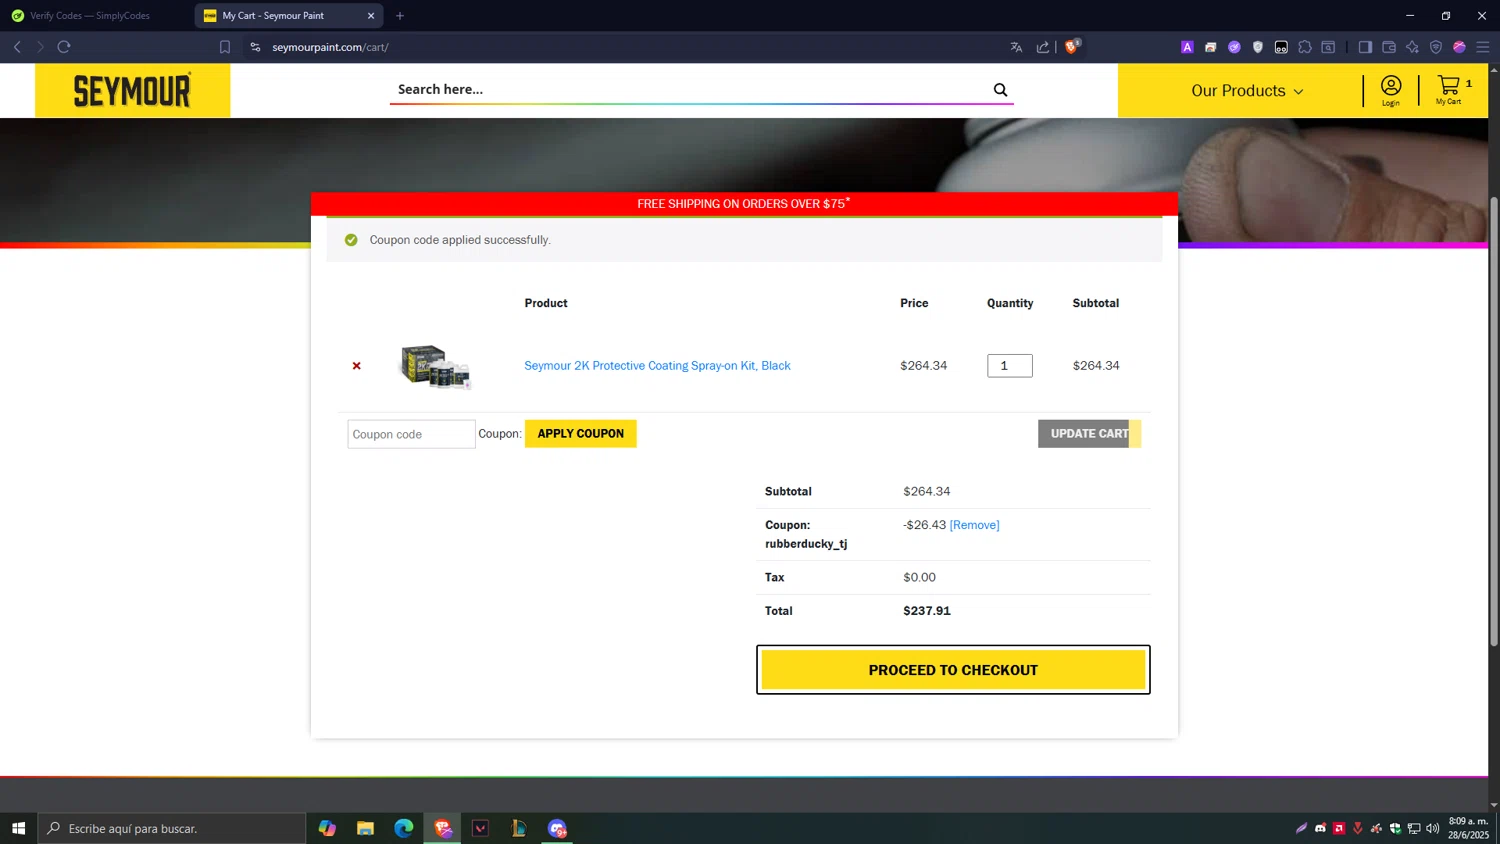The image size is (1500, 844).
Task: Click the Windows taskbar search box
Action: pyautogui.click(x=172, y=828)
